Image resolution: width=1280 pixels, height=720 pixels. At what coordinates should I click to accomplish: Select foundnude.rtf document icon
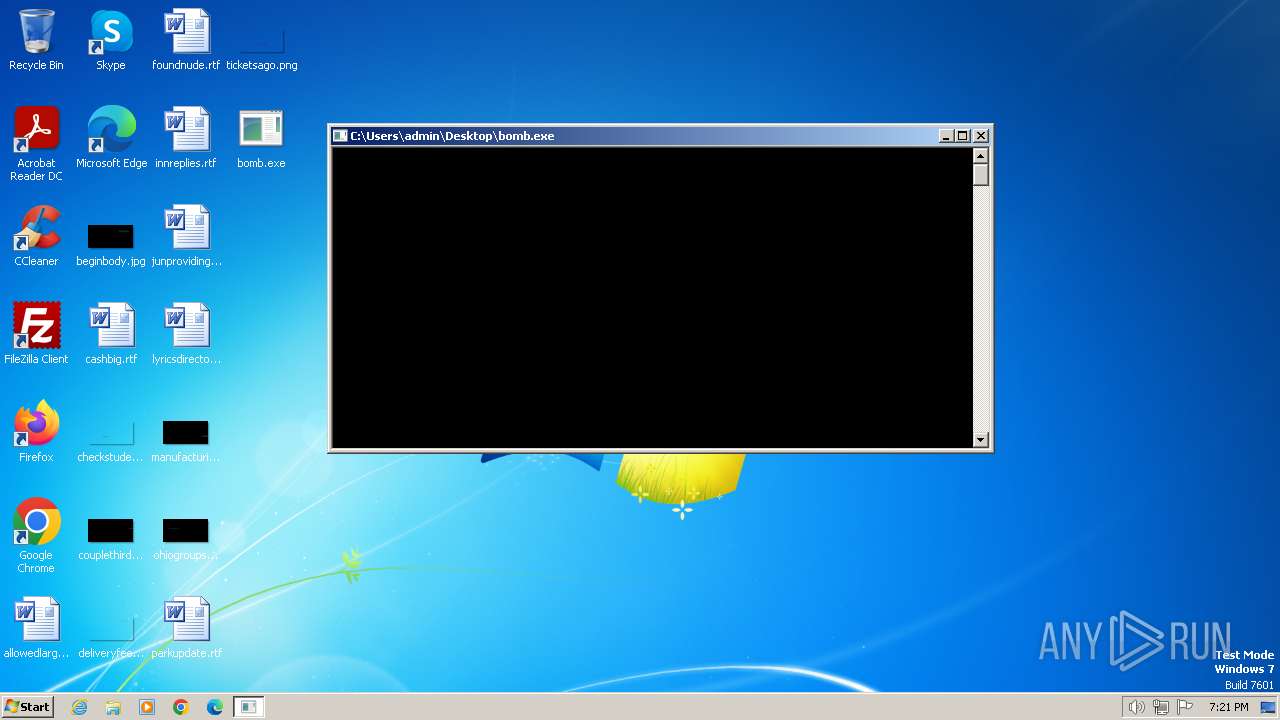point(186,40)
